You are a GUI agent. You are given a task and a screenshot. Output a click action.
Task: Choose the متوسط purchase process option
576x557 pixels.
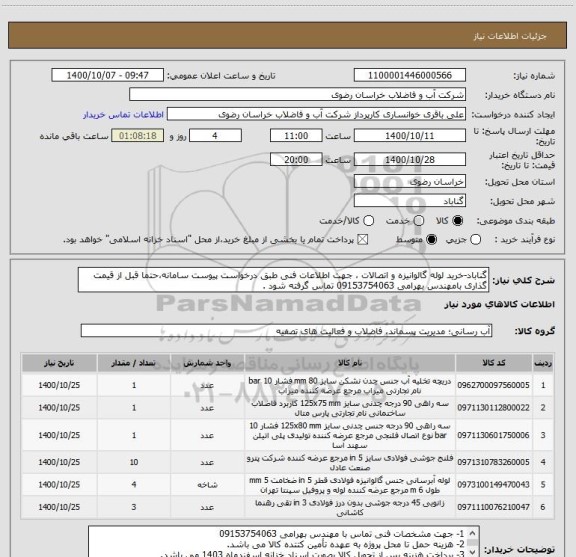[x=431, y=240]
